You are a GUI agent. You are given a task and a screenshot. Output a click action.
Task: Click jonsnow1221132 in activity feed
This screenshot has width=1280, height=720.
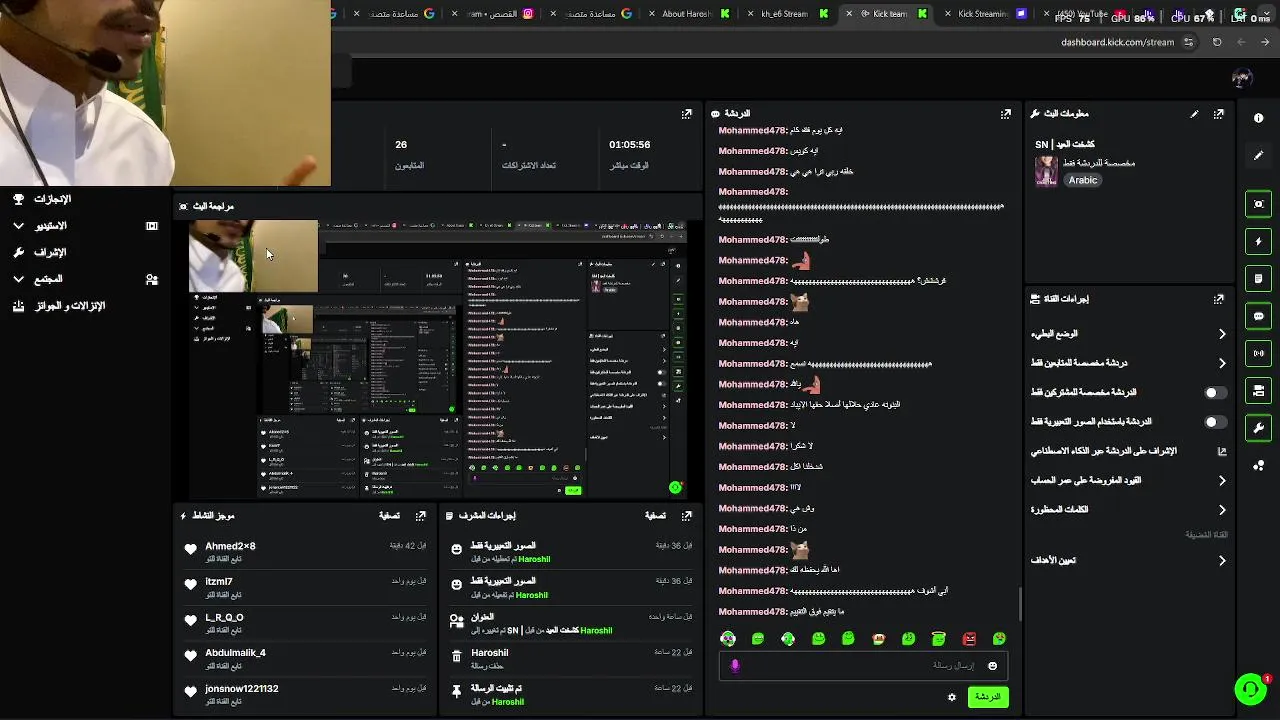coord(242,689)
